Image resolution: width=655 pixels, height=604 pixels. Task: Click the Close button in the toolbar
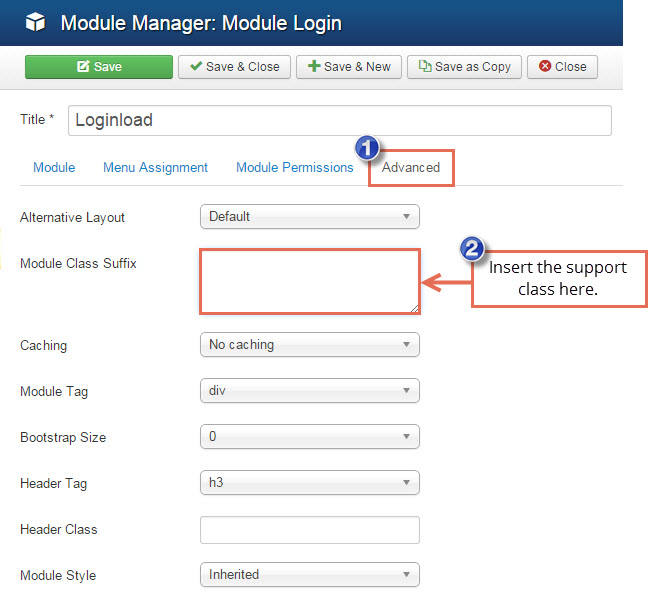click(x=562, y=67)
